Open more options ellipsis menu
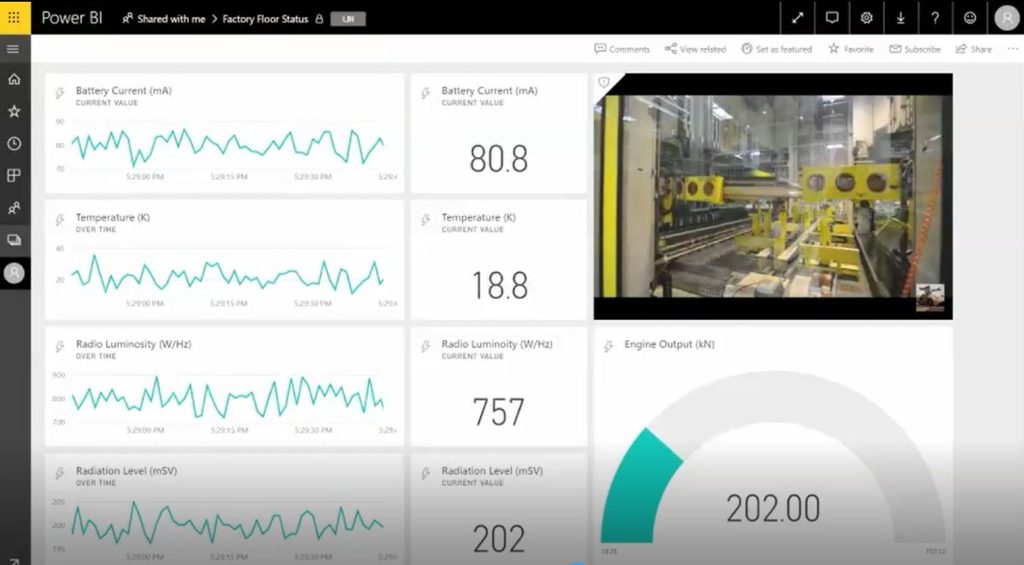The image size is (1024, 565). click(1013, 49)
